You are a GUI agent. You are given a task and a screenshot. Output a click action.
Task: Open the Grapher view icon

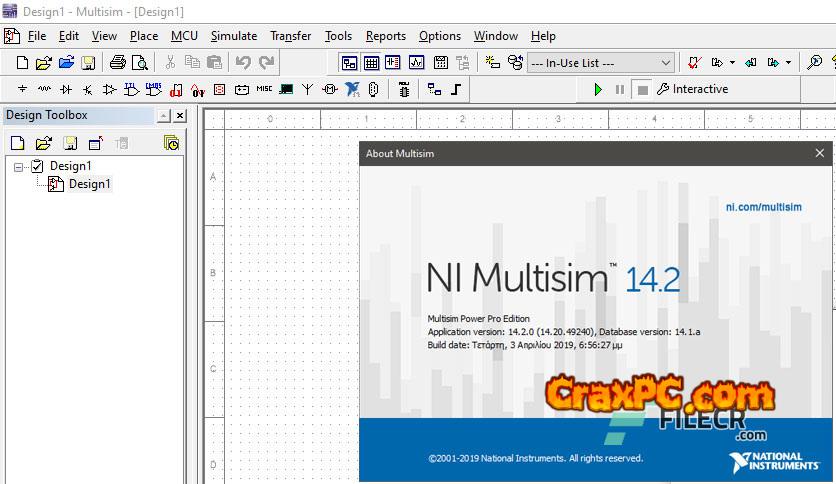pyautogui.click(x=416, y=63)
